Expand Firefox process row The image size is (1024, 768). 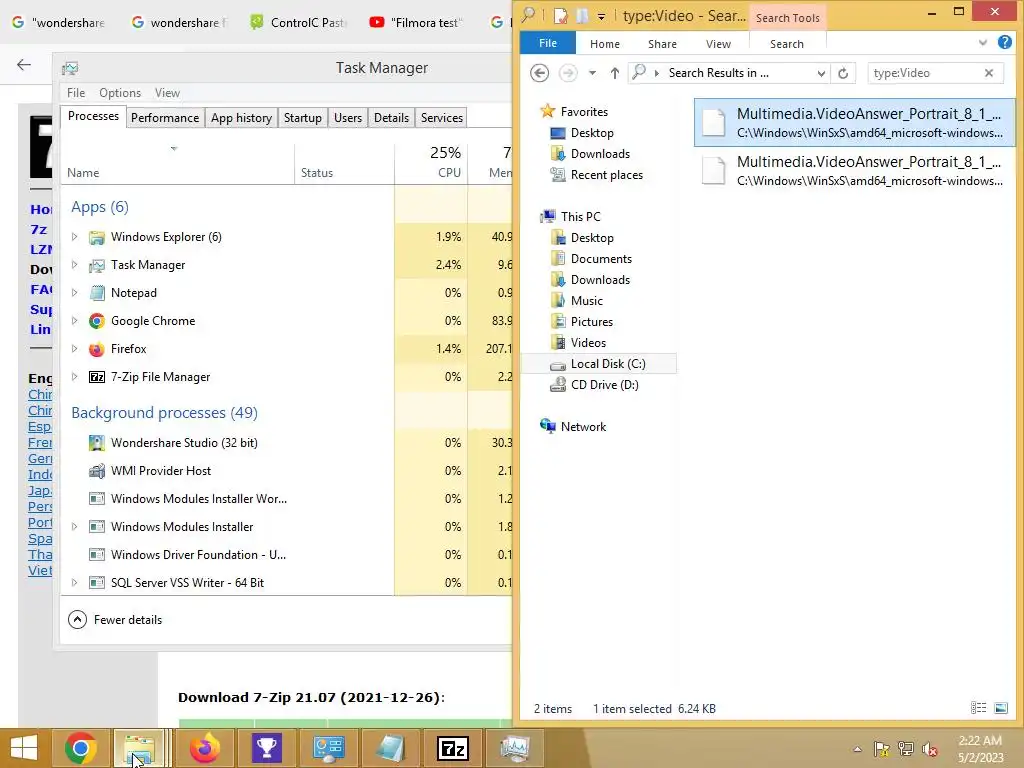click(74, 349)
